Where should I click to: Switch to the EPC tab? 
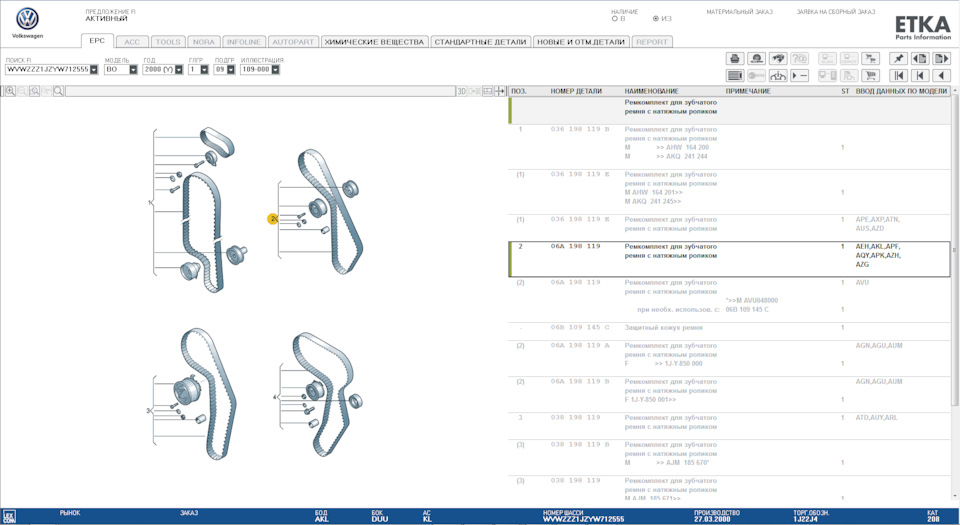pos(97,40)
